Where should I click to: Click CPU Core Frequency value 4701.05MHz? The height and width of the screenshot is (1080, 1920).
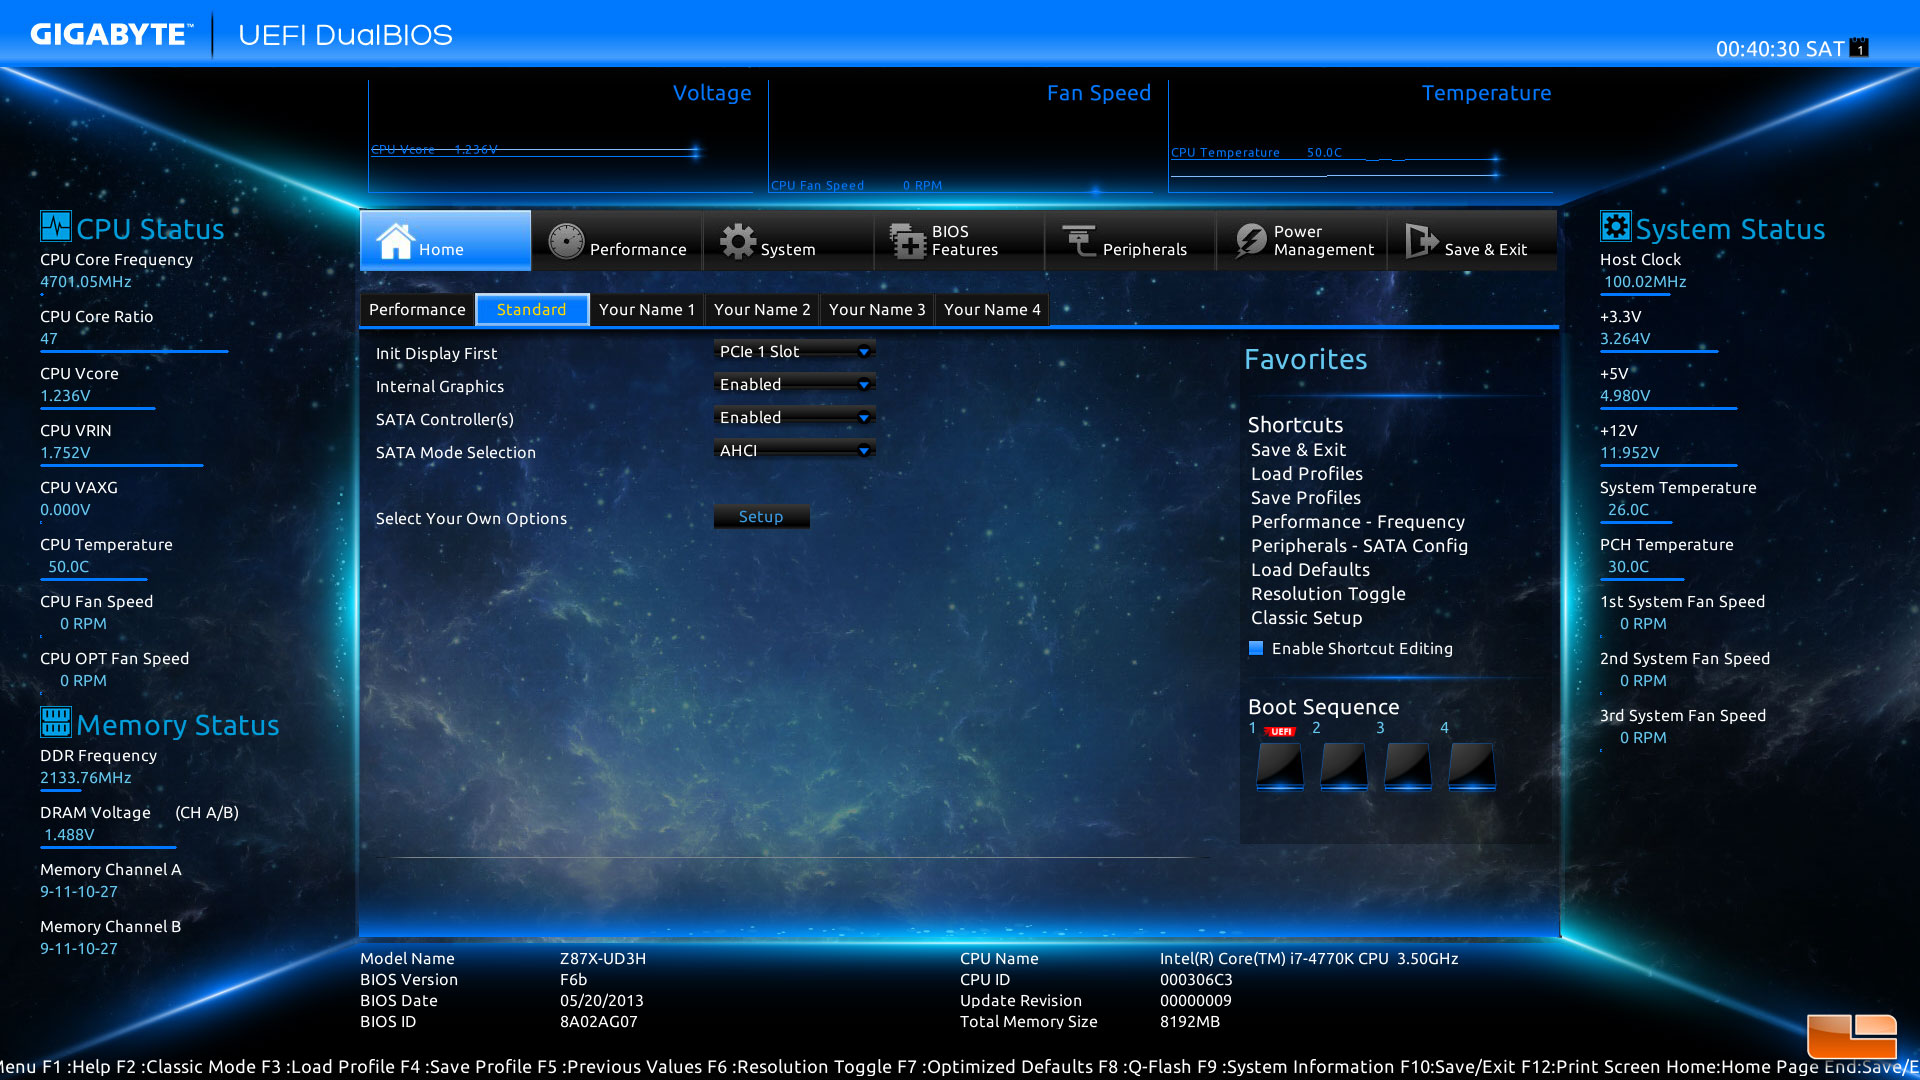point(86,282)
